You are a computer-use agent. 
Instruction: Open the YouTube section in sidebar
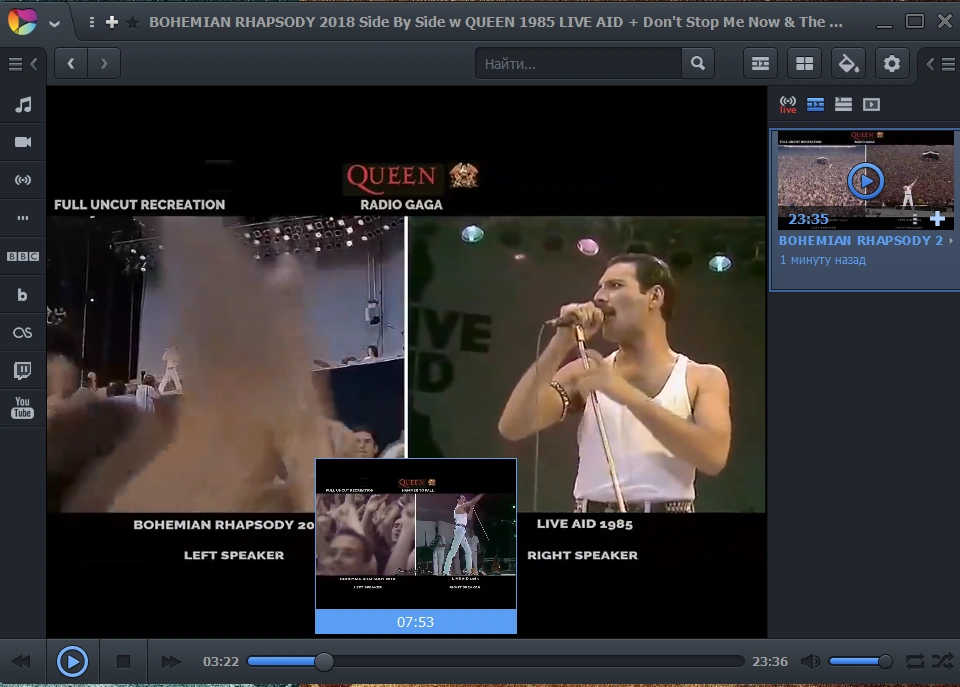pos(23,408)
